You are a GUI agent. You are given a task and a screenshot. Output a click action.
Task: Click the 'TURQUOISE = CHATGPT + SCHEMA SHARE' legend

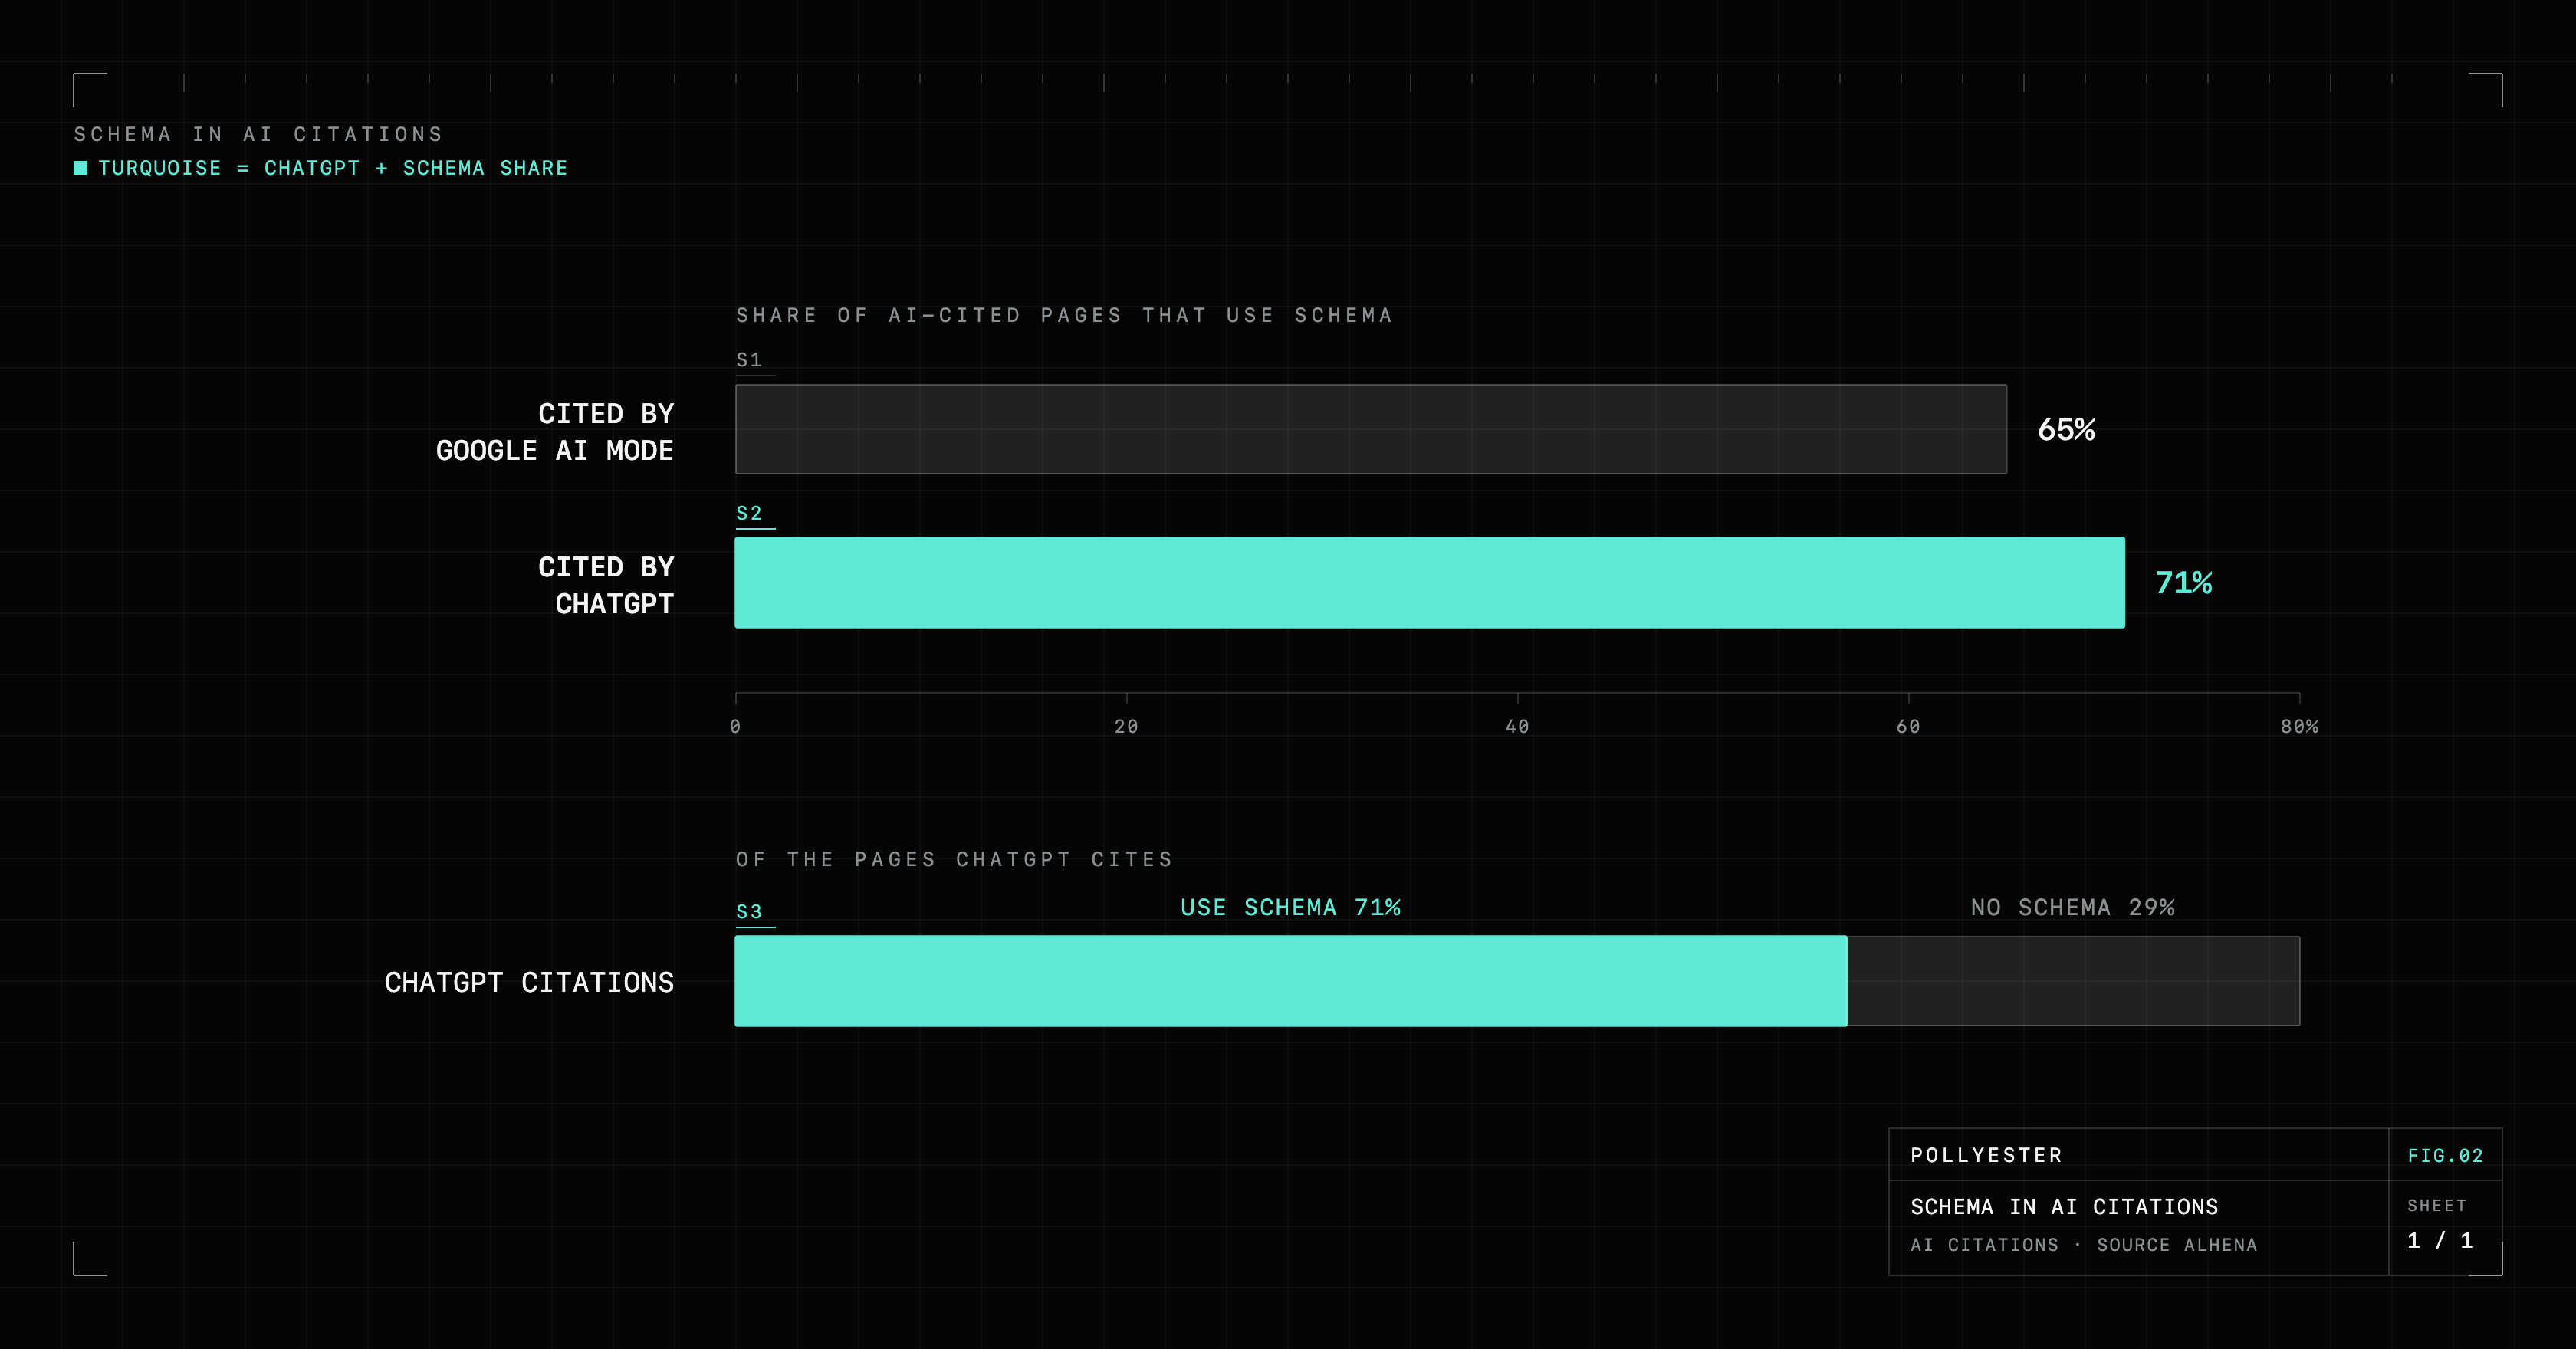321,168
